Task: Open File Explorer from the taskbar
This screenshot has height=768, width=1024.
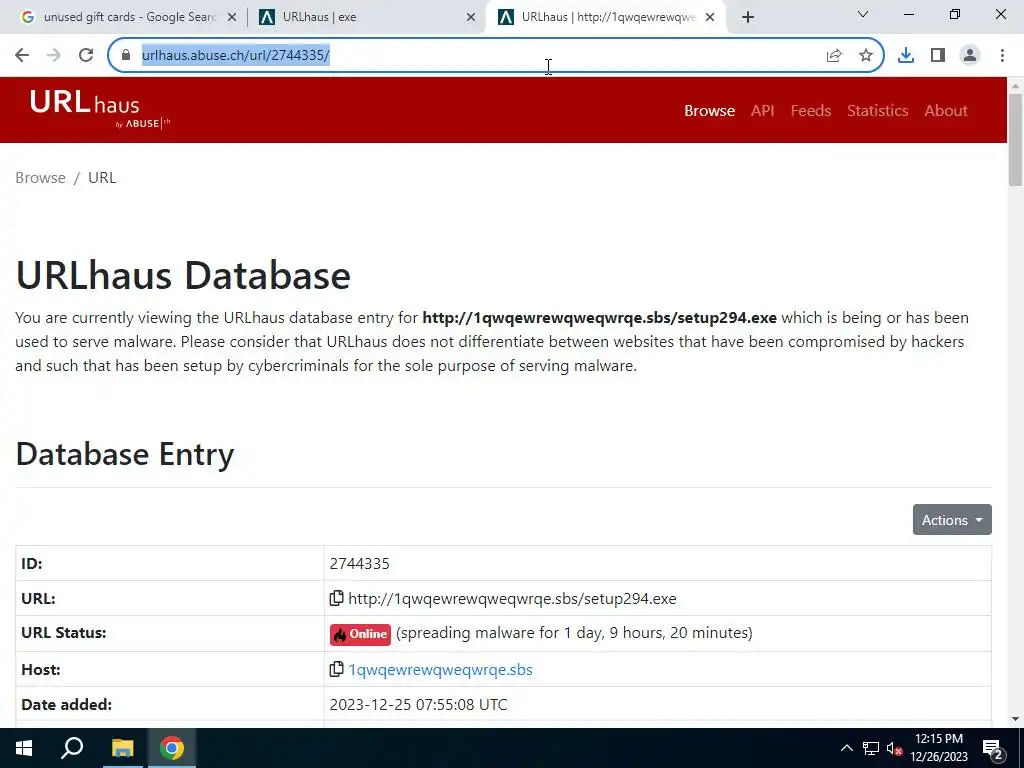Action: (122, 748)
